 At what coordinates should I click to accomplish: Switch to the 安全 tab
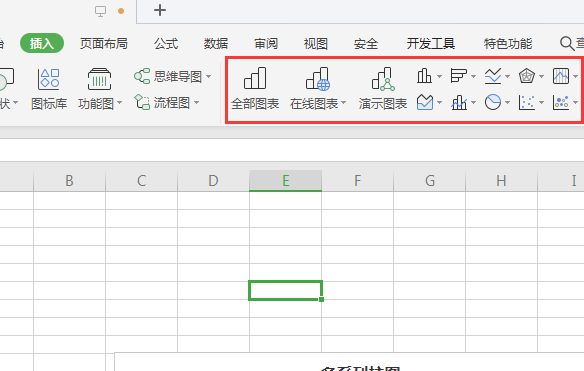pos(366,44)
